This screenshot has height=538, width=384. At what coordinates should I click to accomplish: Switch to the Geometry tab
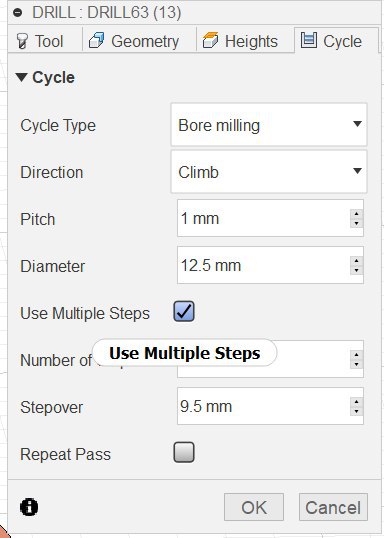[139, 40]
